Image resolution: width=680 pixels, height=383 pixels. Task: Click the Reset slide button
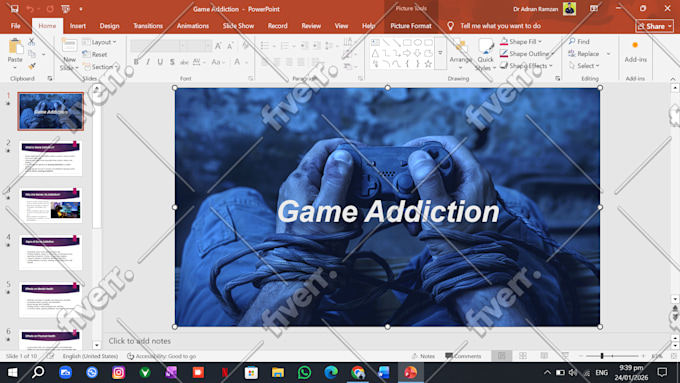(95, 54)
